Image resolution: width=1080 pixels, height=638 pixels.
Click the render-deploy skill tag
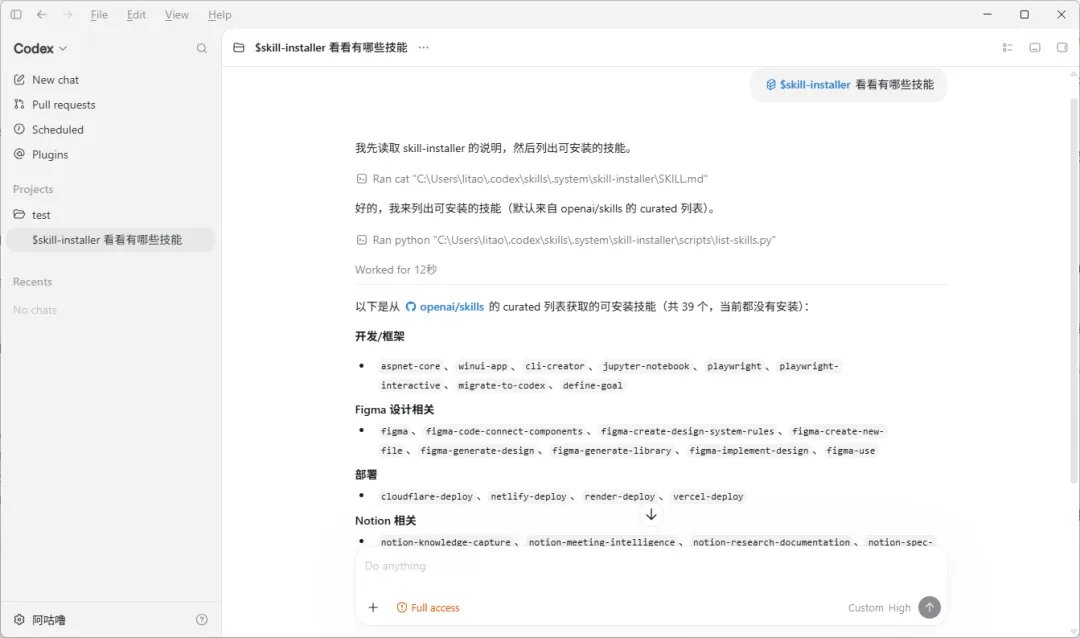pos(620,497)
